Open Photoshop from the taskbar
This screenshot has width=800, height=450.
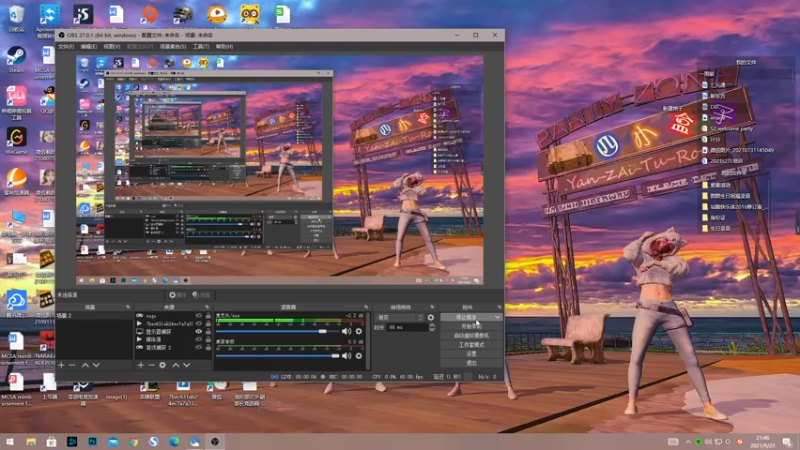click(92, 442)
